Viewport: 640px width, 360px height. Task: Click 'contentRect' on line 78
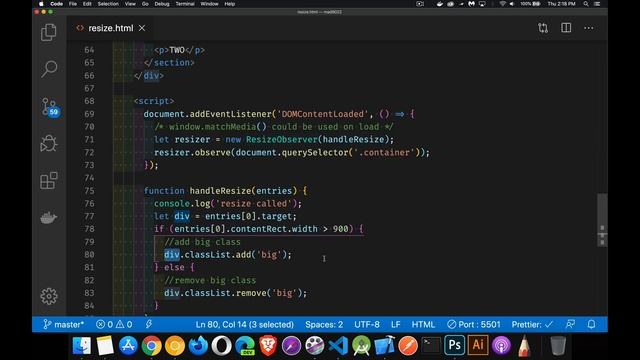258,229
